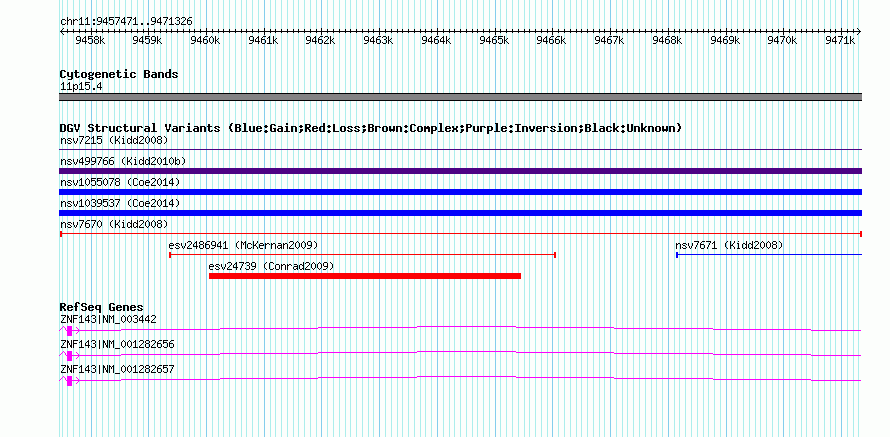Image resolution: width=890 pixels, height=437 pixels.
Task: Select the blue nsv1039537 gain bar
Action: click(460, 213)
